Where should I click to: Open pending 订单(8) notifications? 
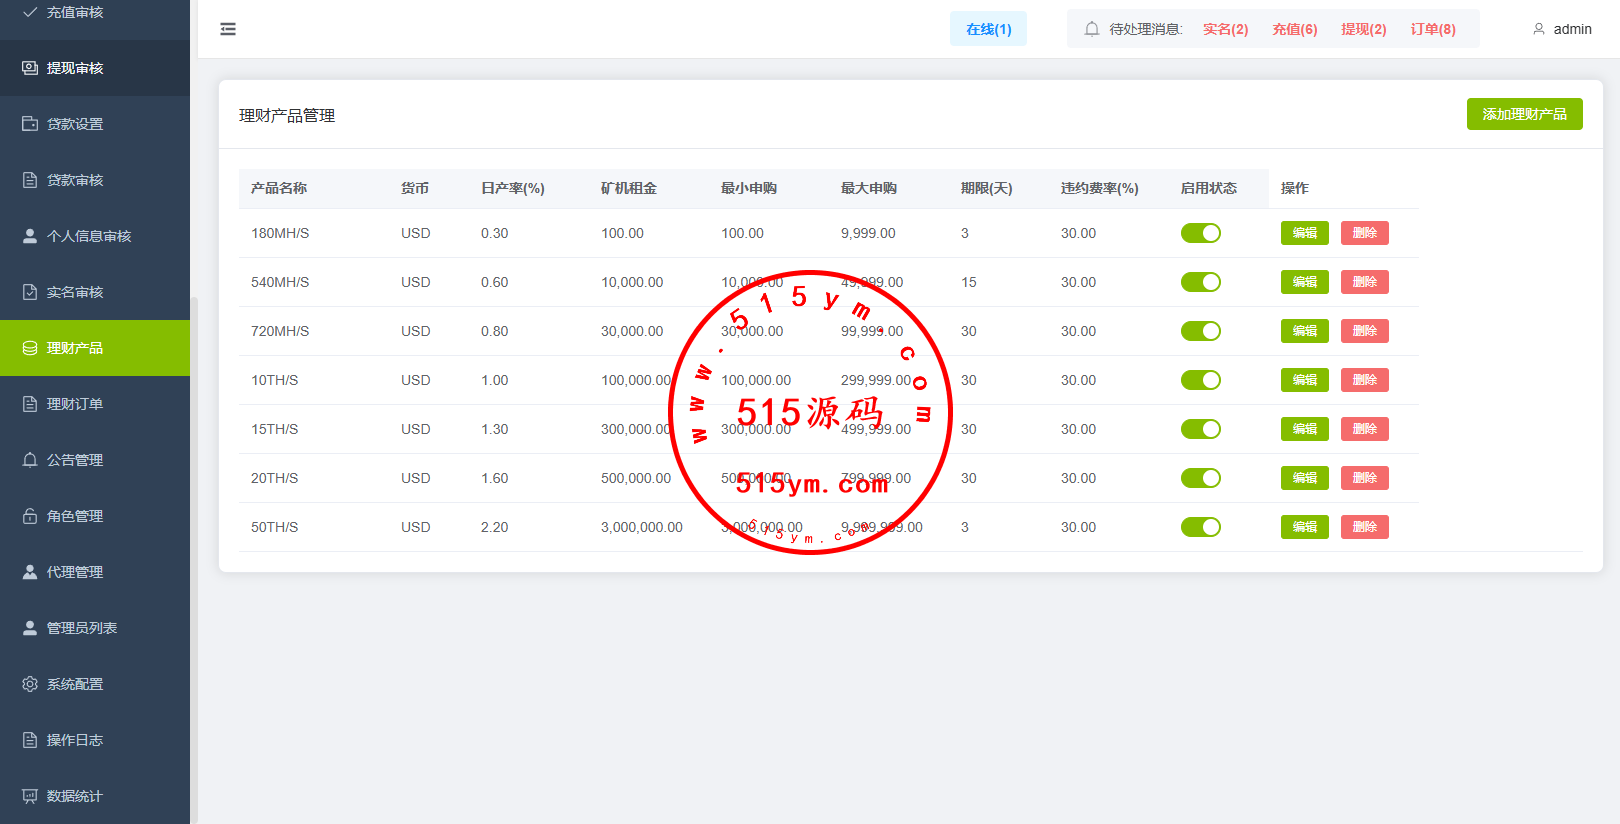(x=1433, y=29)
